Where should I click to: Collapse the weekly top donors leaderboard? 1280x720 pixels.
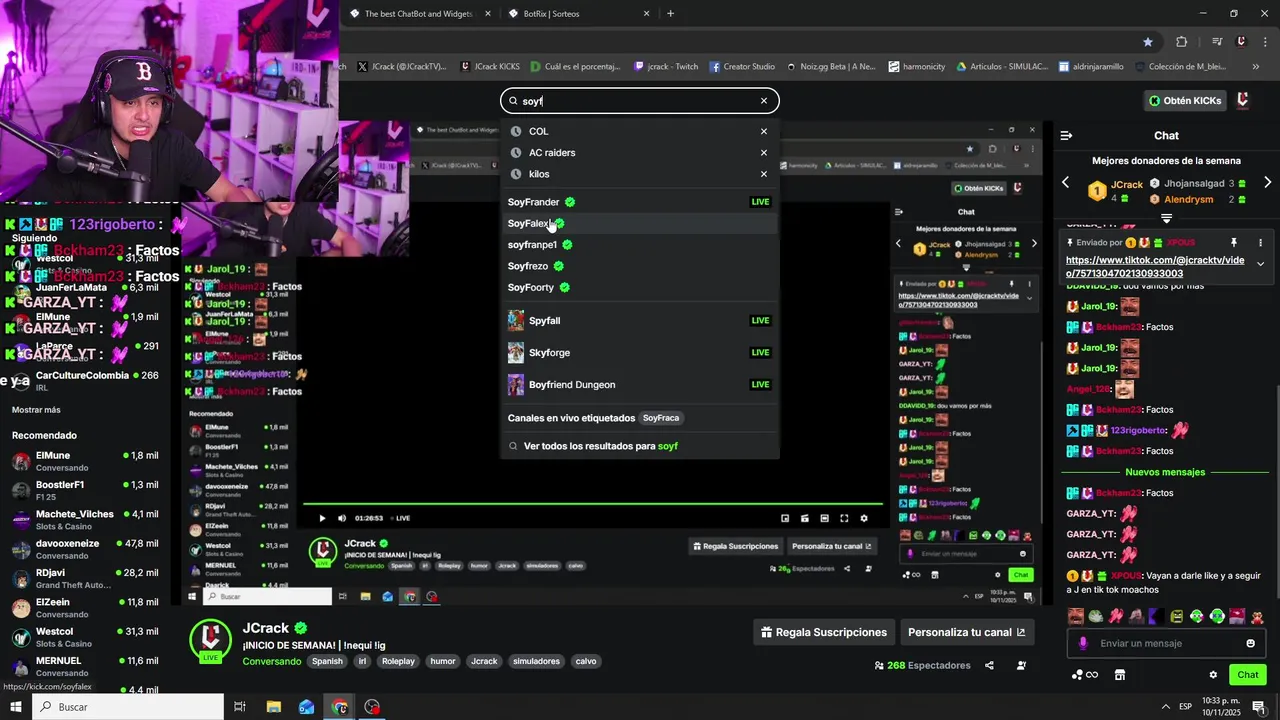point(1166,218)
